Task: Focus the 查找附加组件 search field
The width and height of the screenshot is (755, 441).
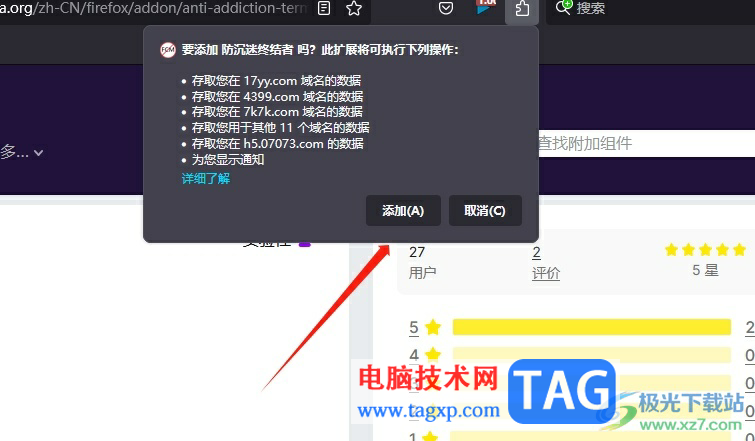Action: tap(645, 143)
